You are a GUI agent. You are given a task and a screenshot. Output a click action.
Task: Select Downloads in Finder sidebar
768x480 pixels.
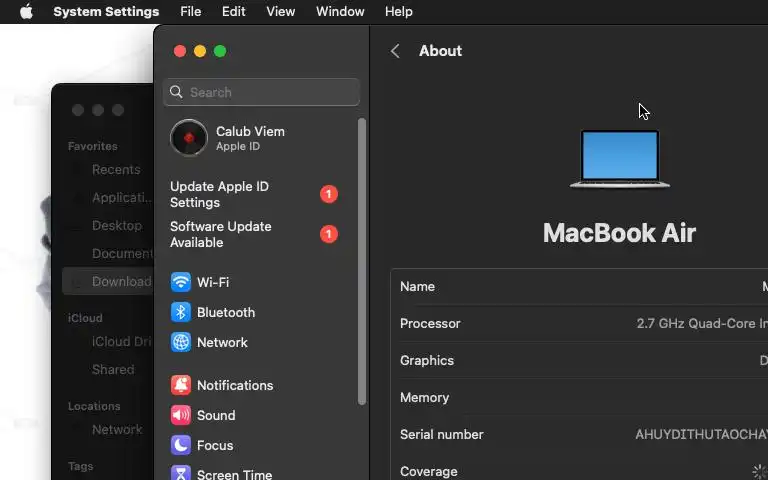[x=108, y=281]
